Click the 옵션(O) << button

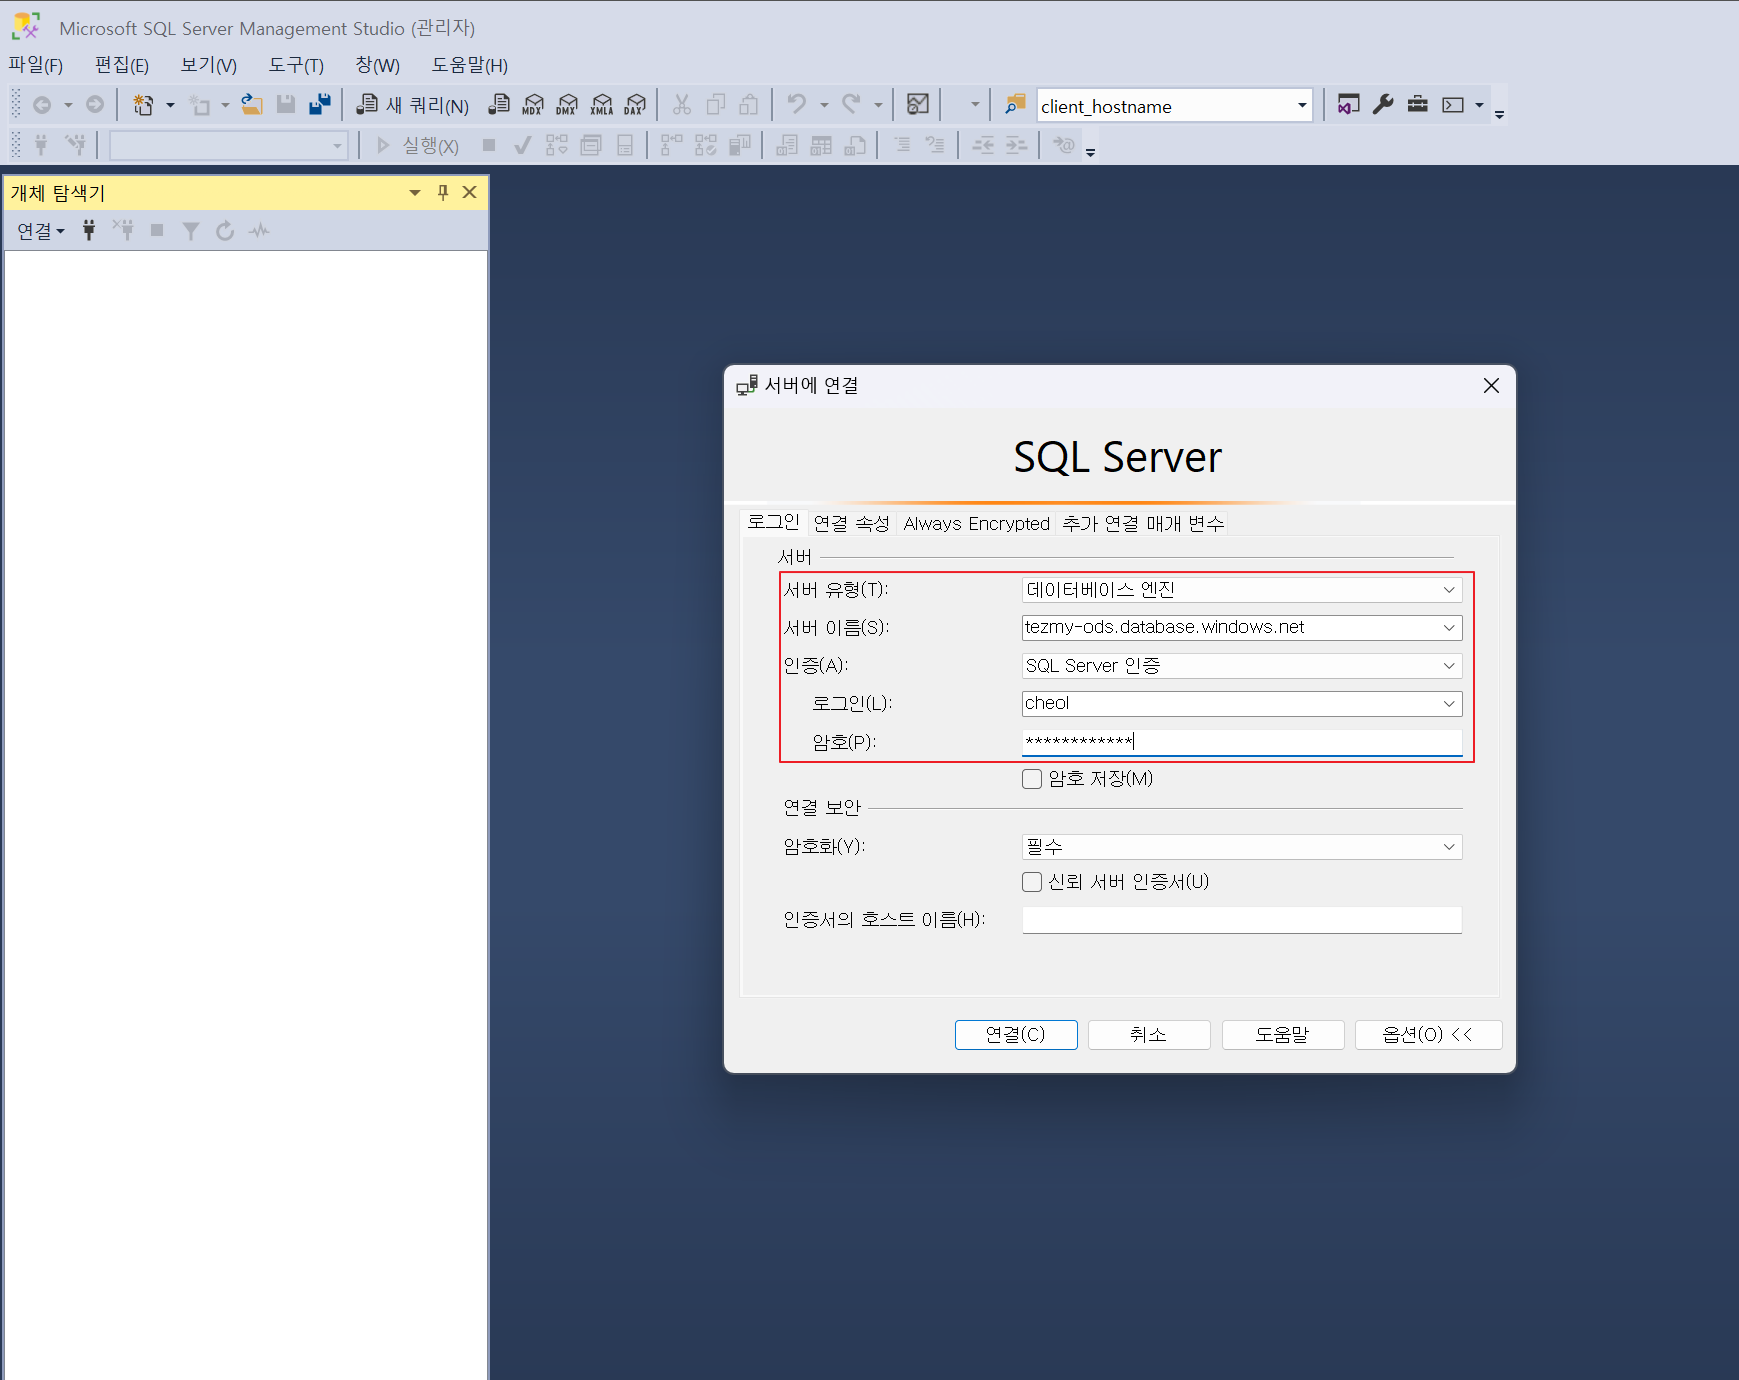(x=1428, y=1035)
